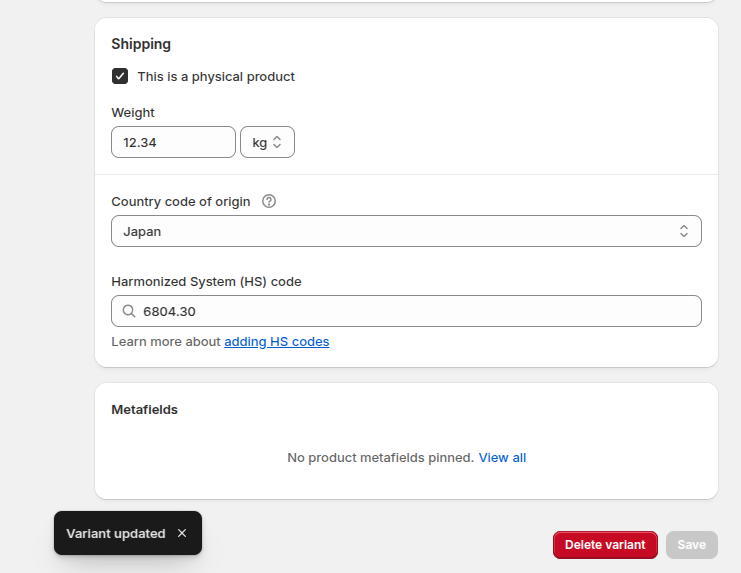Click the Variant updated notification text
Viewport: 741px width, 573px height.
[116, 533]
